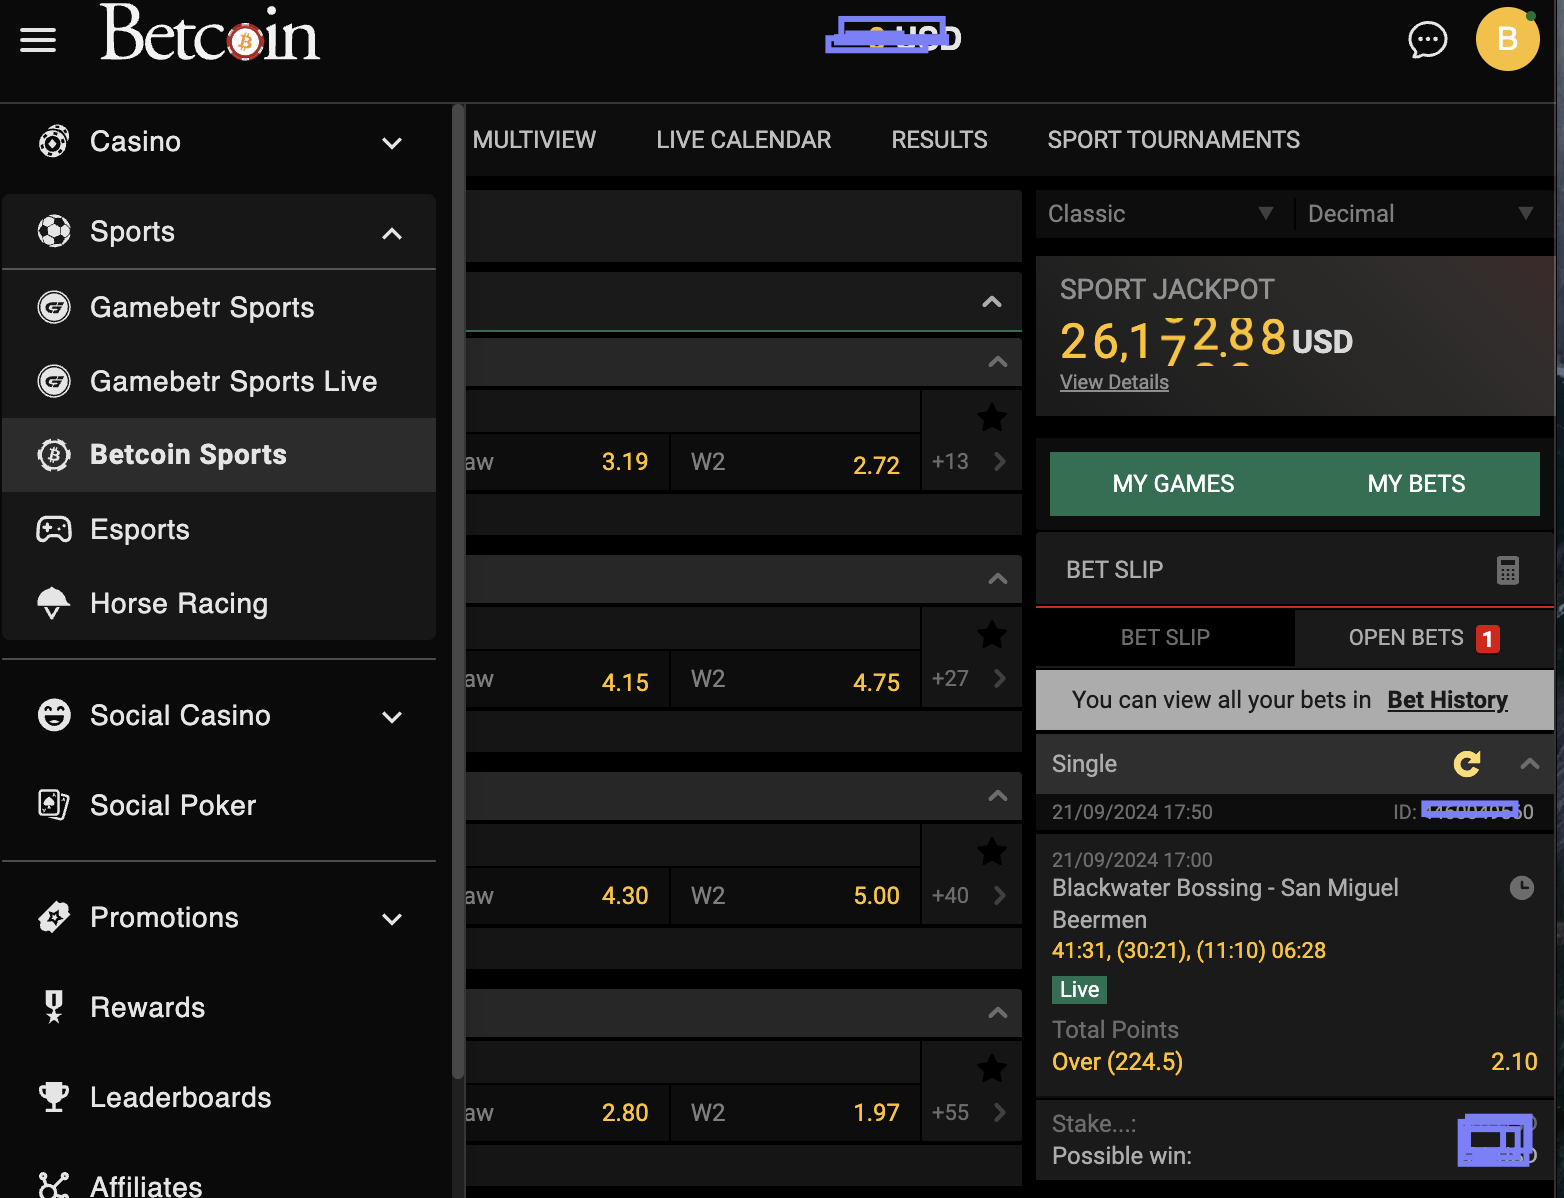1564x1198 pixels.
Task: Open the Esports menu item
Action: [x=219, y=529]
